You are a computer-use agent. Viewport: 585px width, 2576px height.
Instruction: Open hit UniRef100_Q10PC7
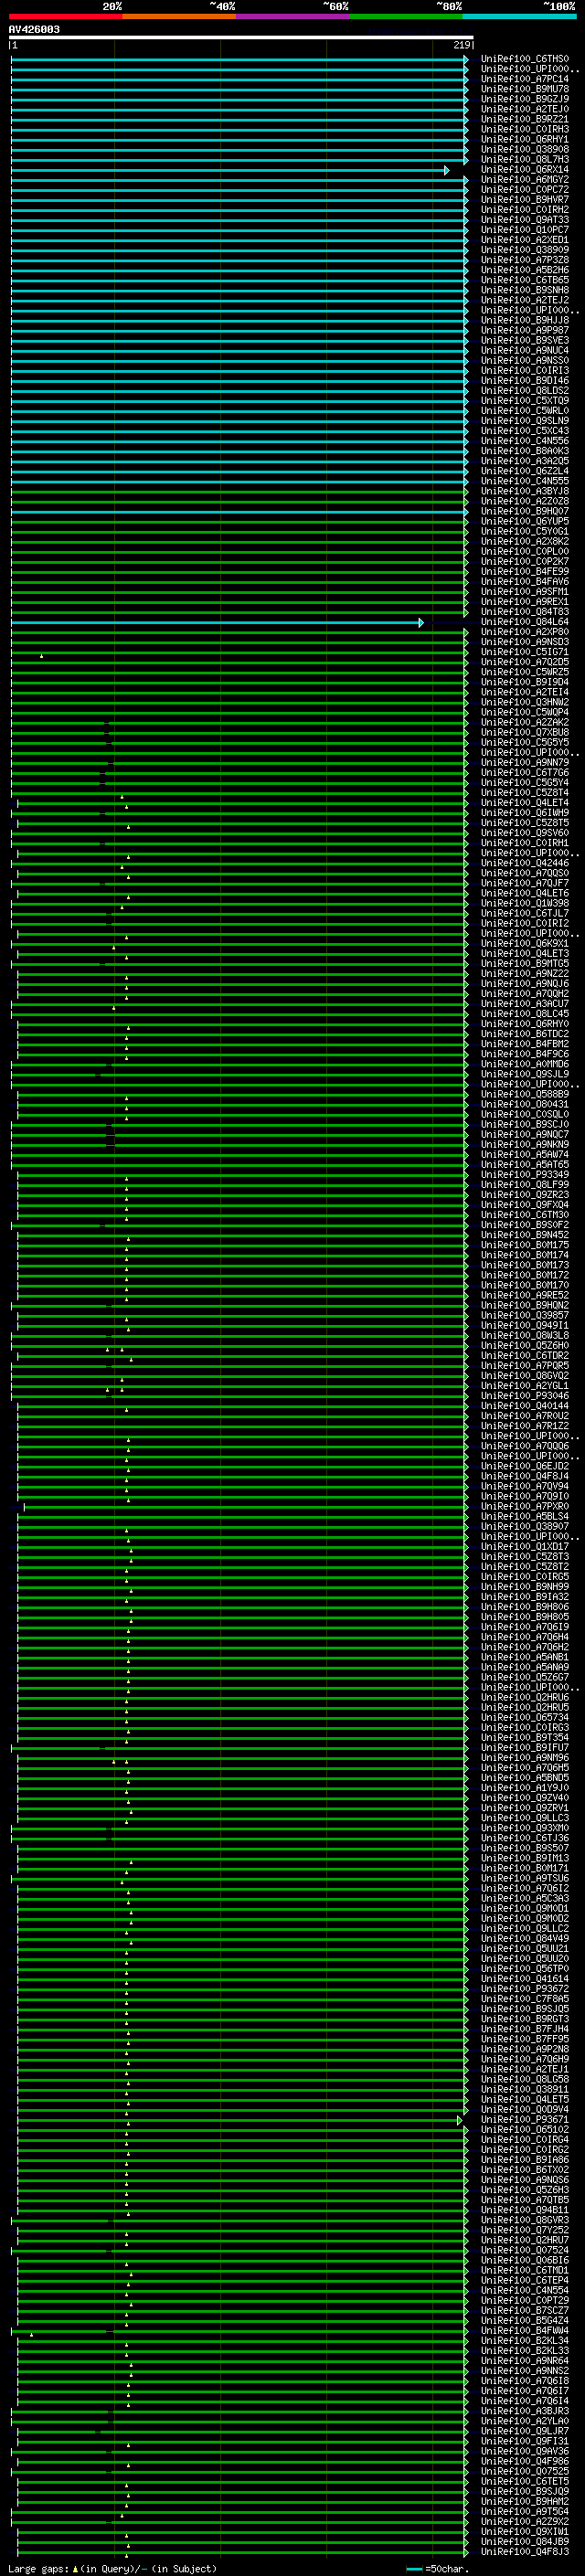pos(525,229)
